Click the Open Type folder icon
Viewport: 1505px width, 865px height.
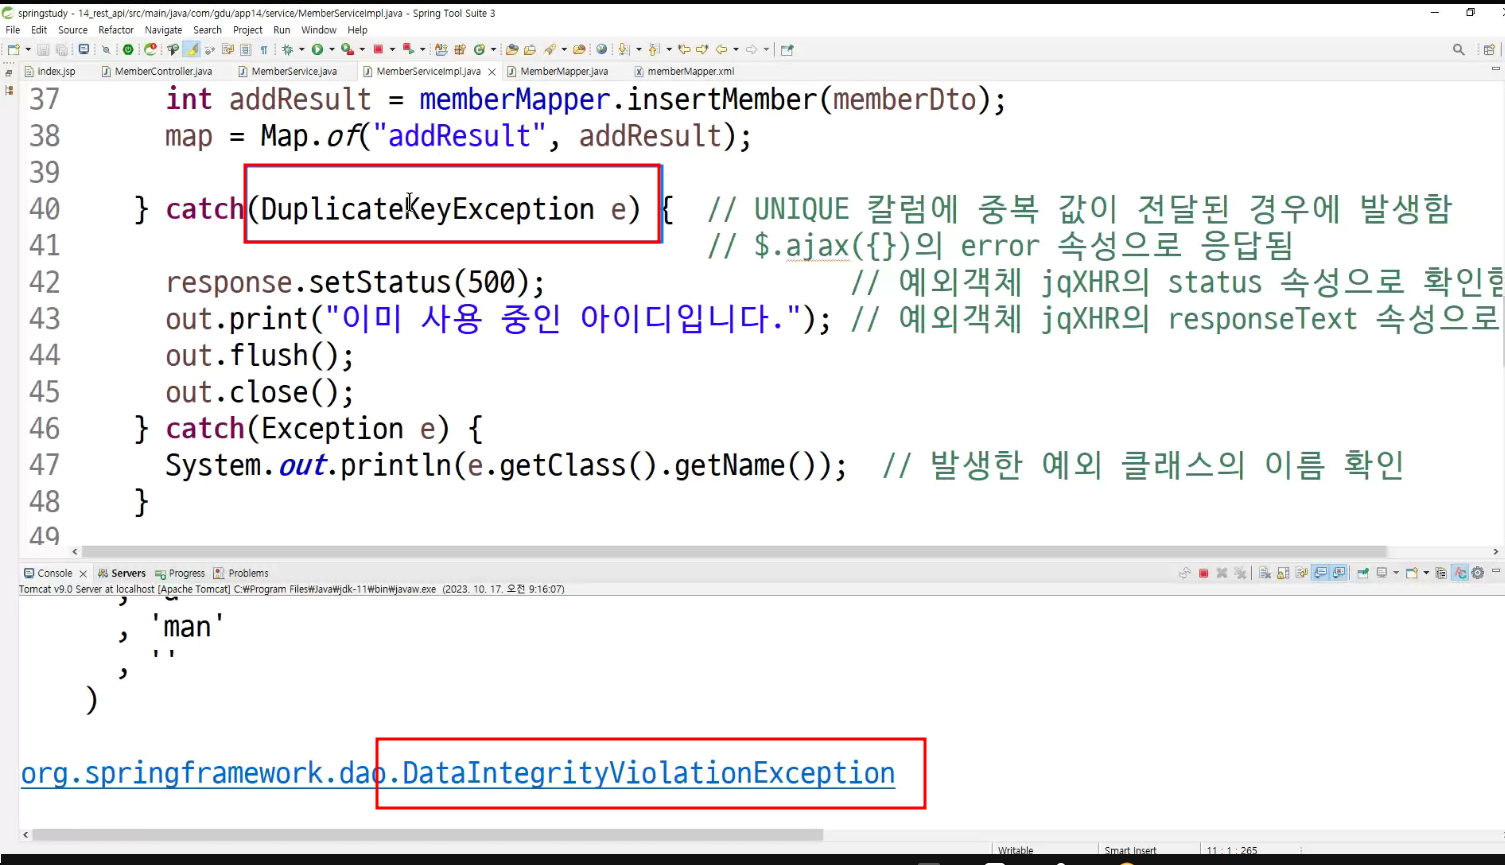tap(511, 49)
